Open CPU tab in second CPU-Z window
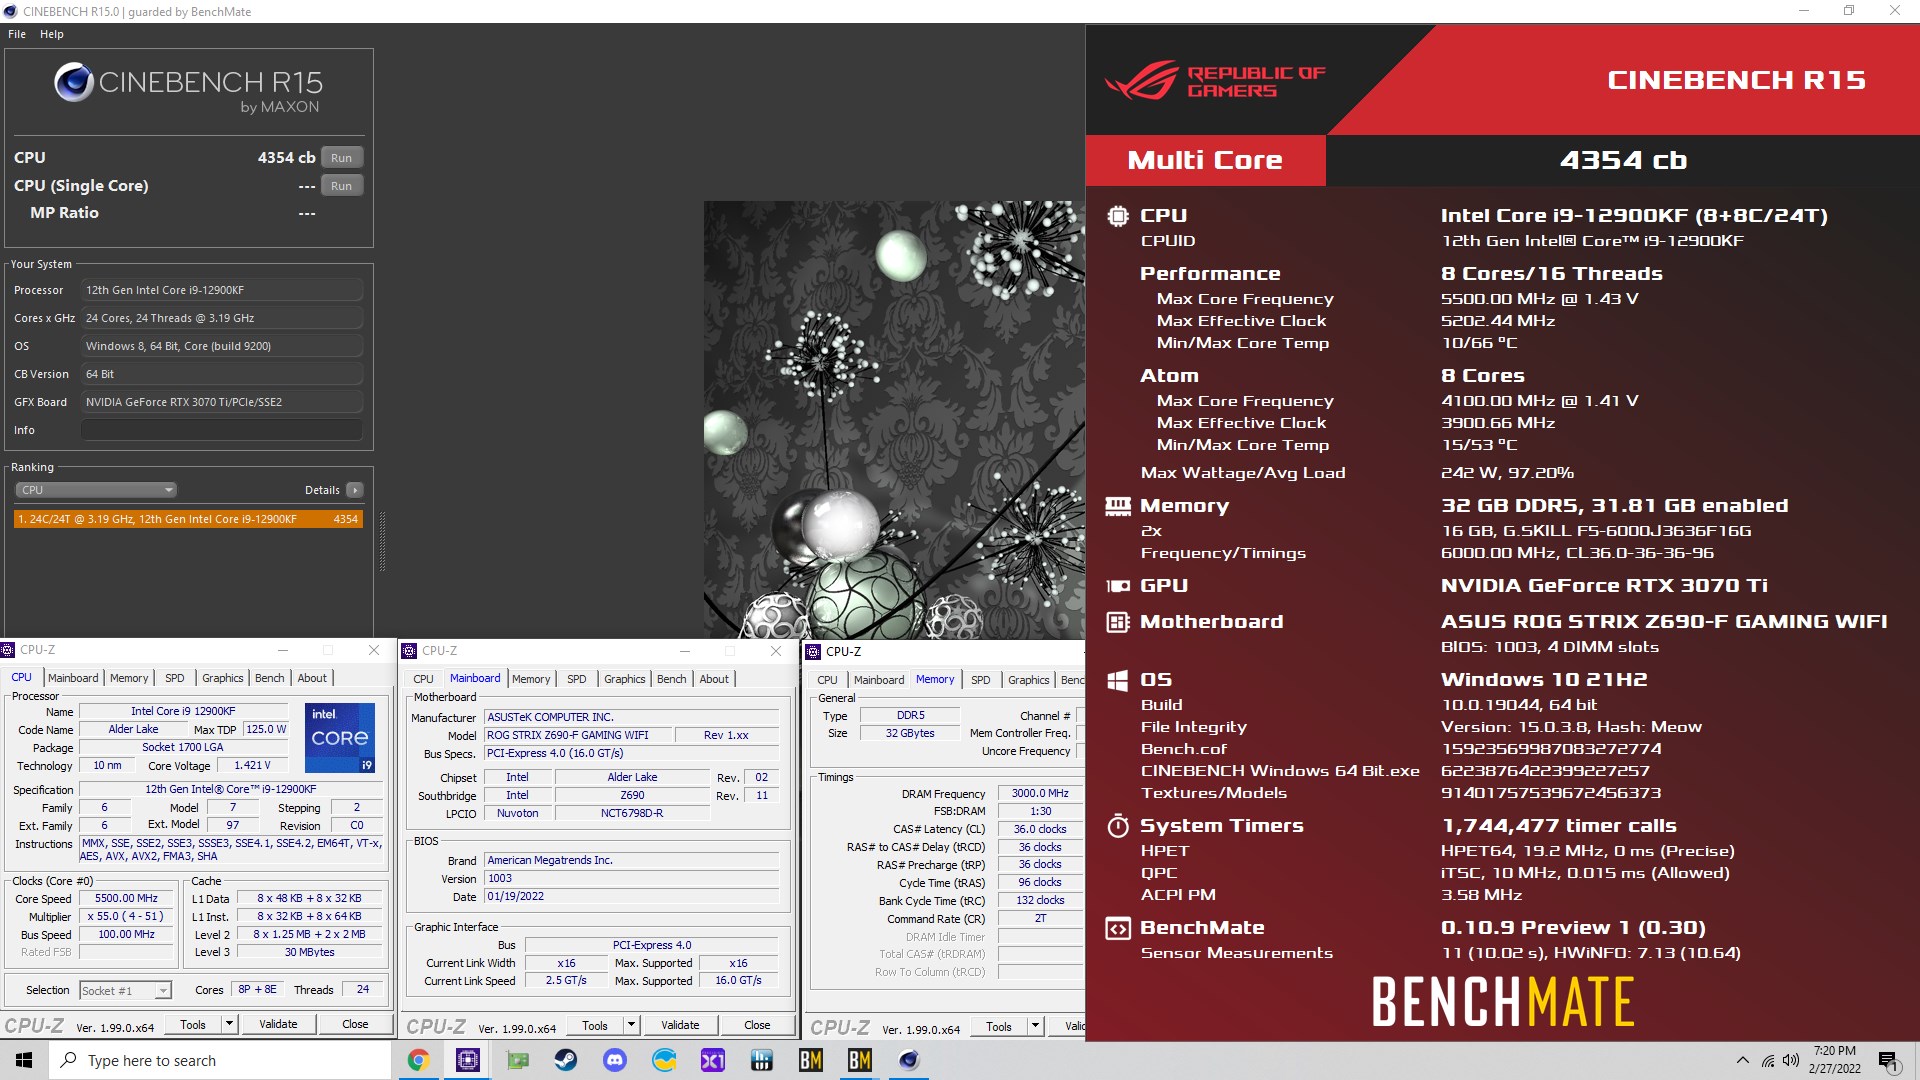 tap(424, 679)
